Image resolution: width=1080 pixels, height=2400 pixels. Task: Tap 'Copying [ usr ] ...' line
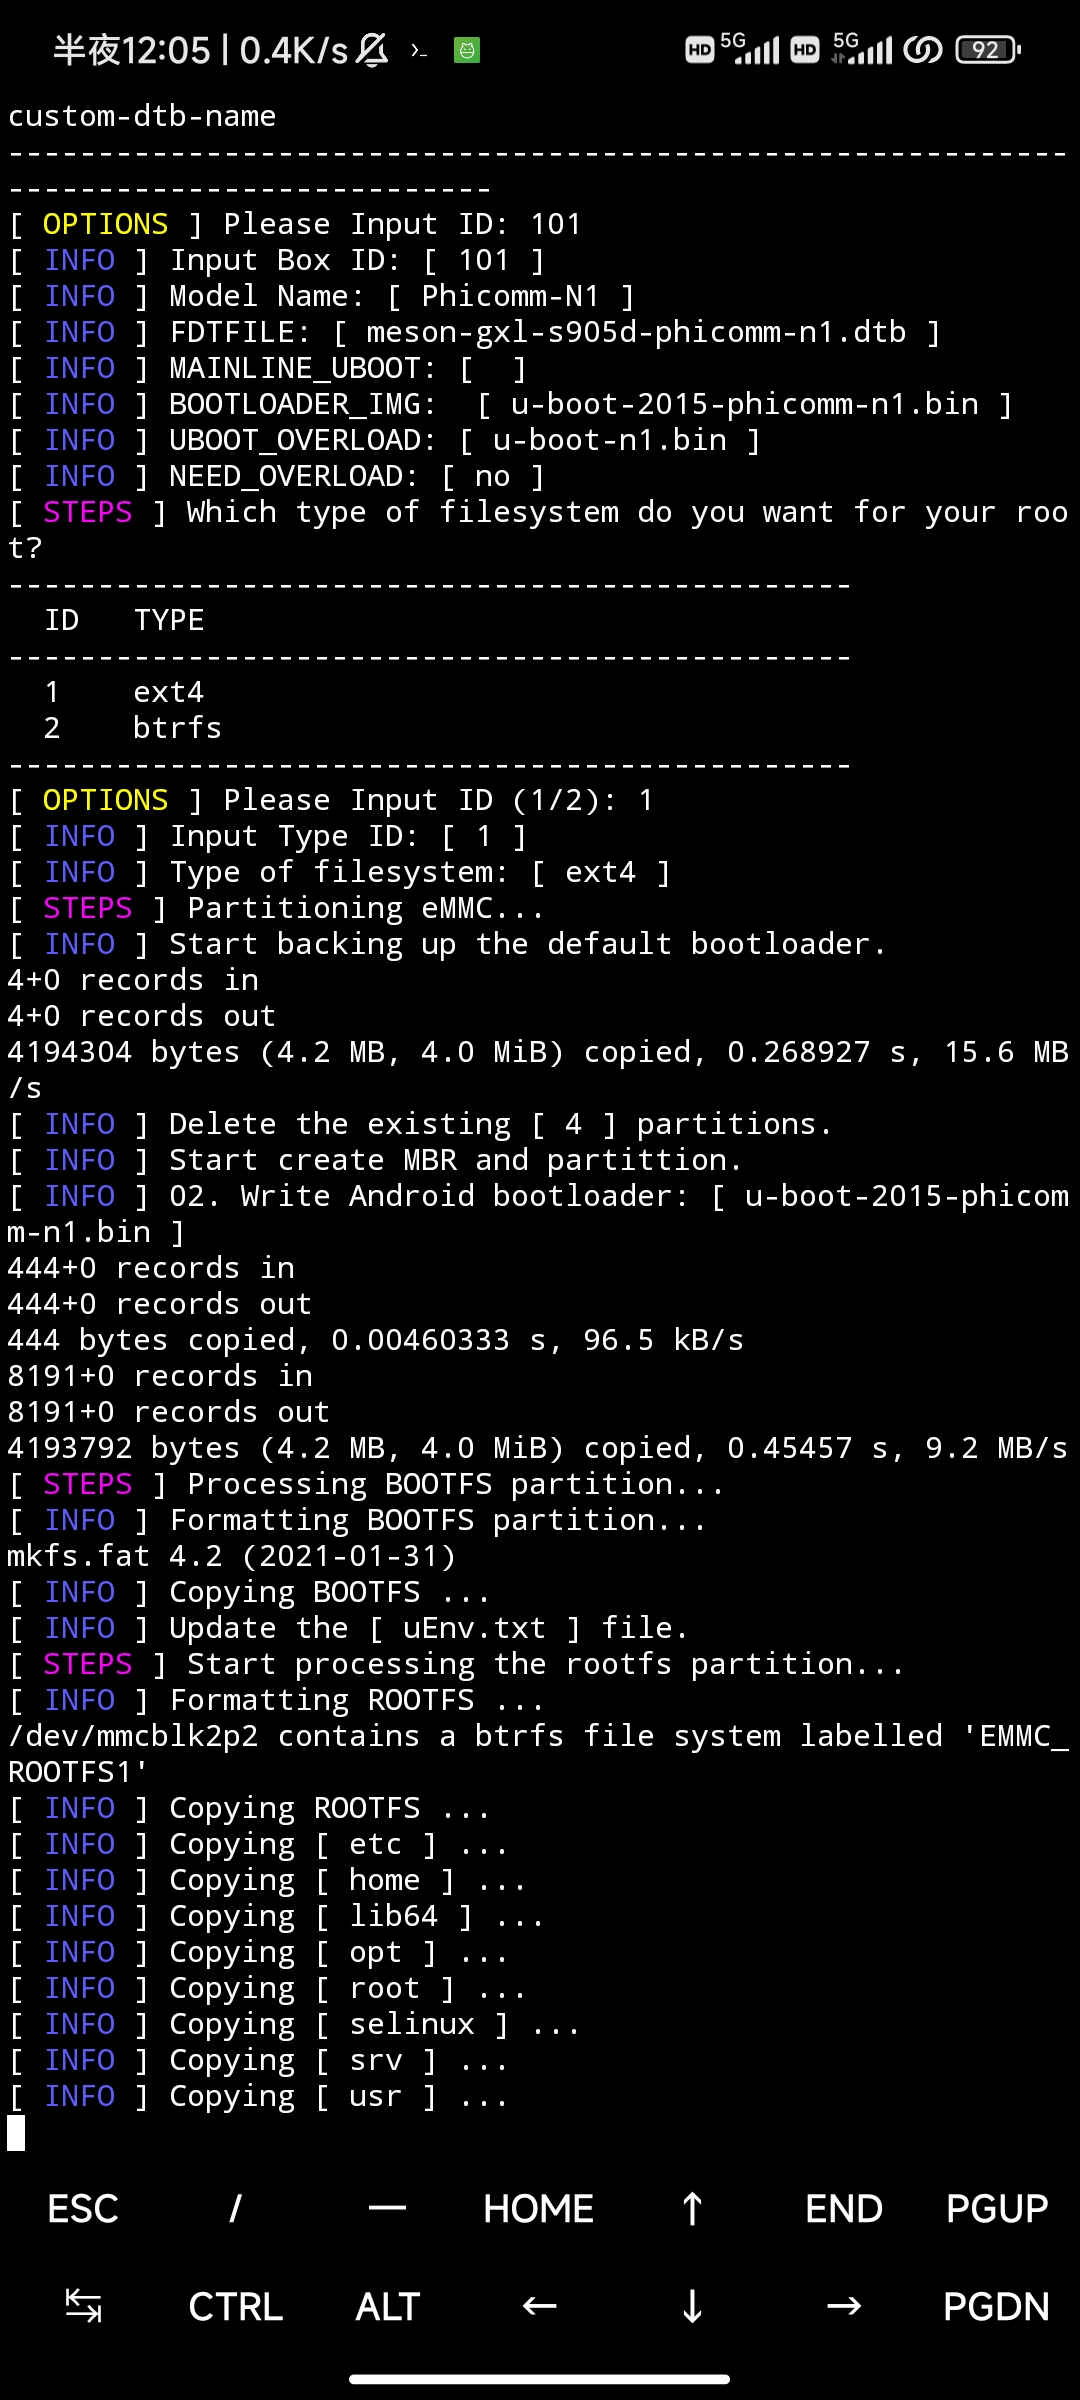point(259,2096)
